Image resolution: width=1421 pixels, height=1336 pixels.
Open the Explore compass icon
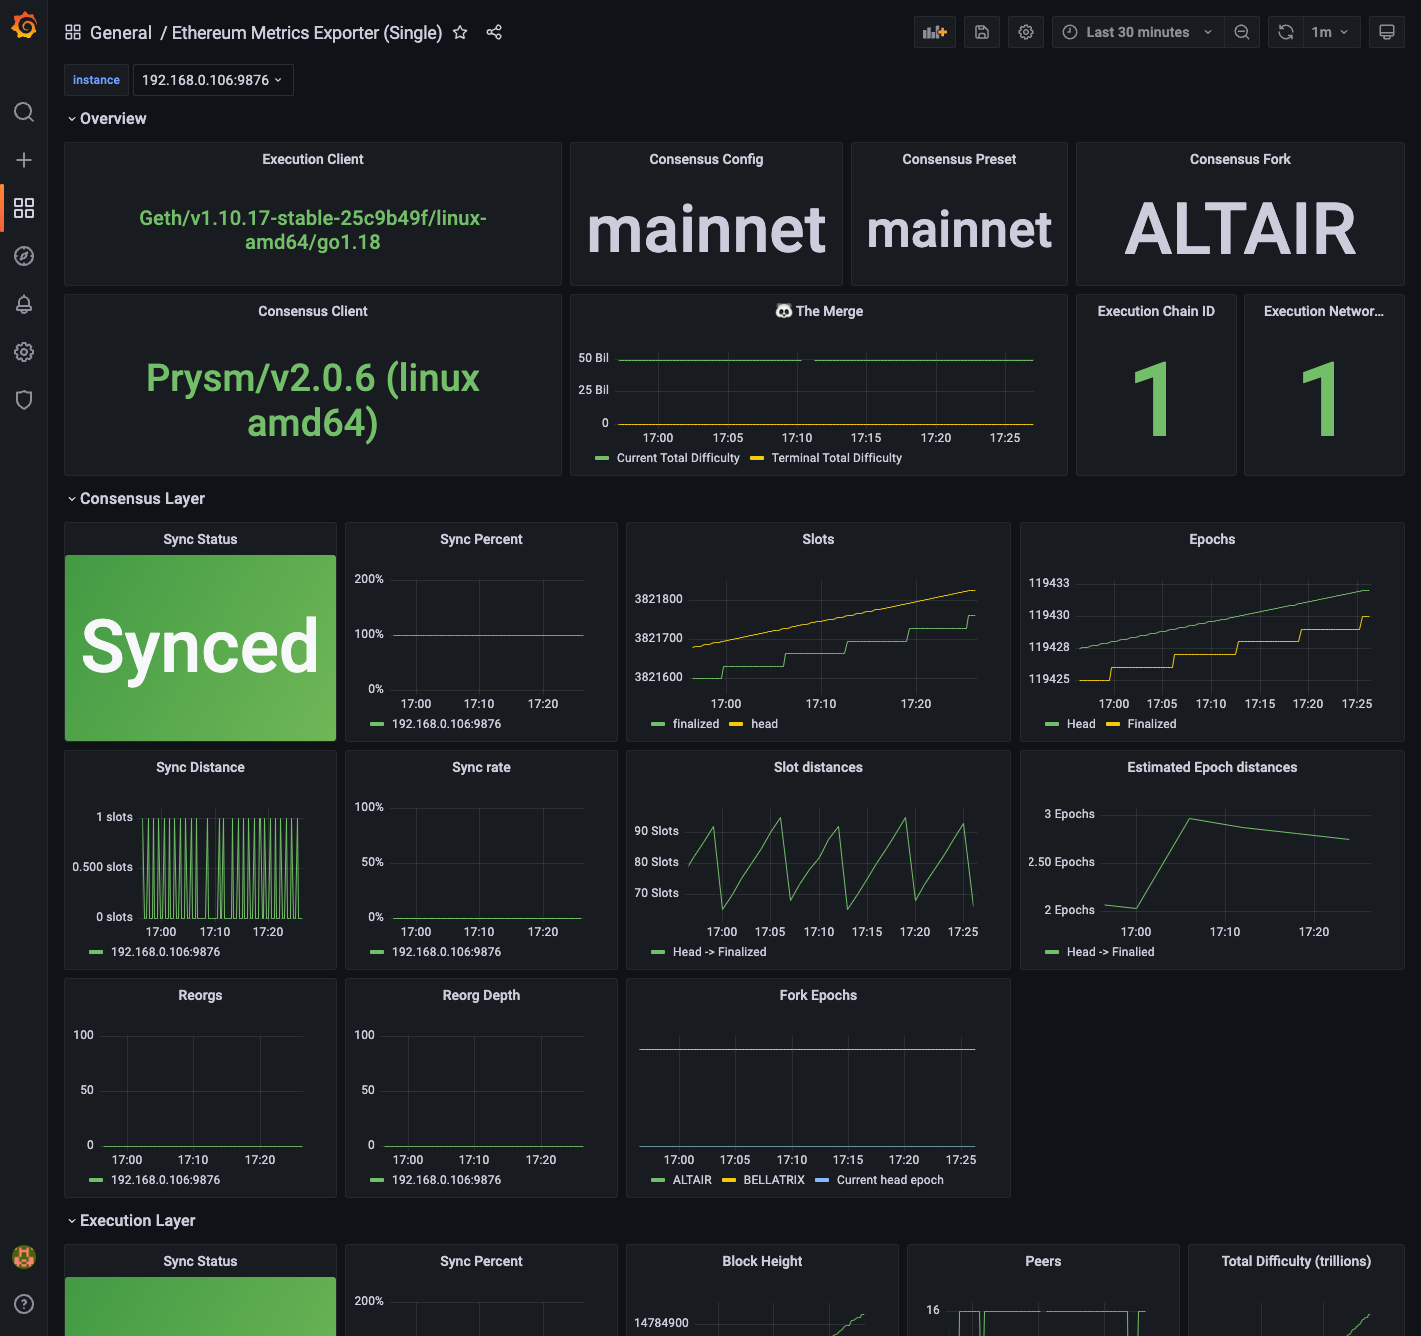coord(24,256)
